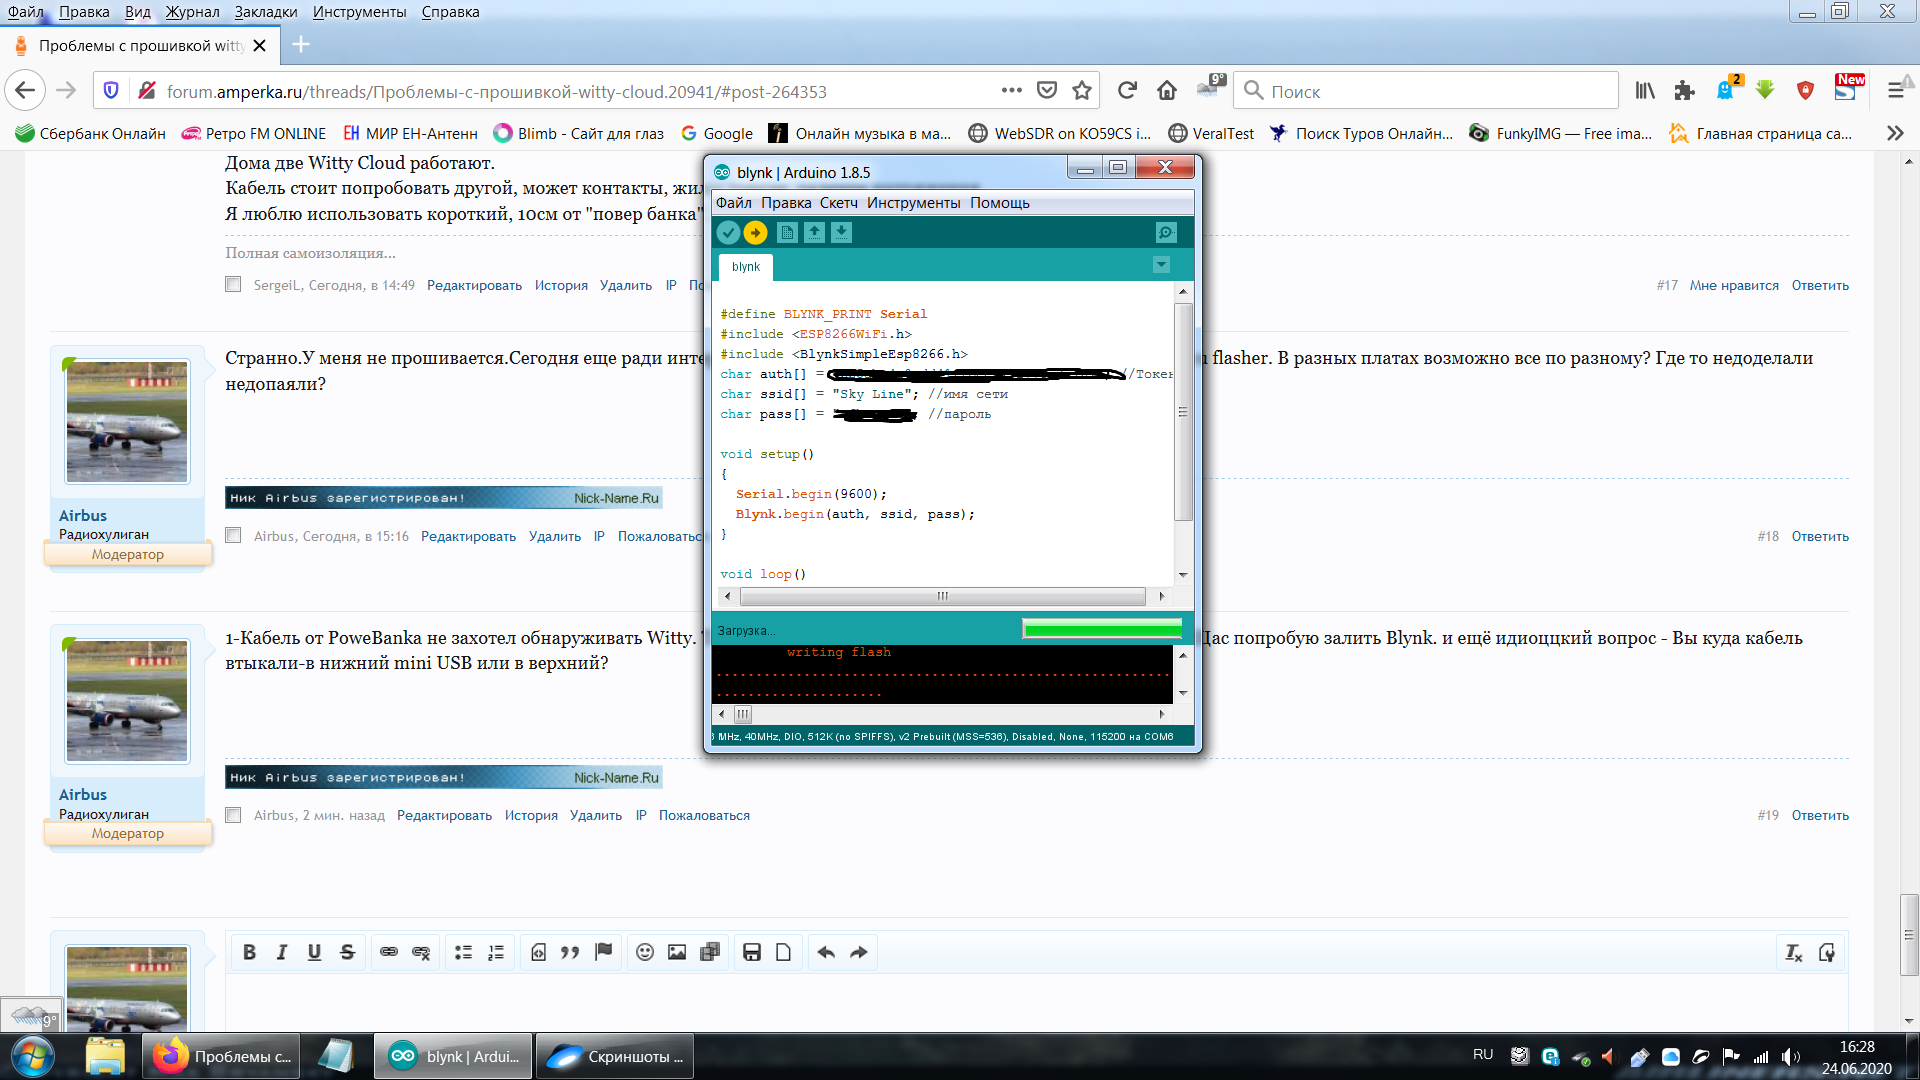The image size is (1920, 1080).
Task: Click the Firefox search field
Action: point(1427,91)
